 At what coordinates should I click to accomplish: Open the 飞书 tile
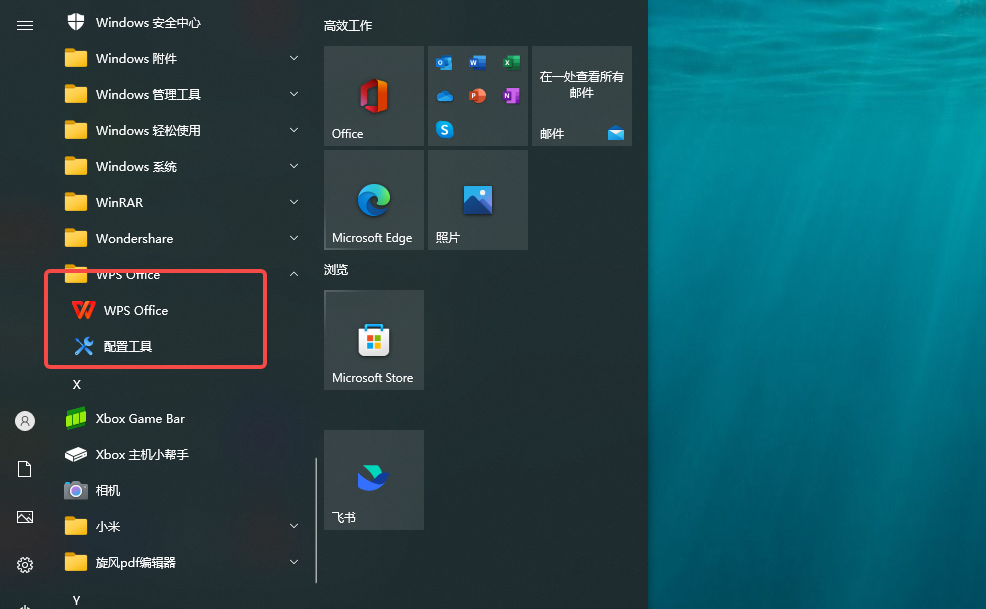coord(374,480)
